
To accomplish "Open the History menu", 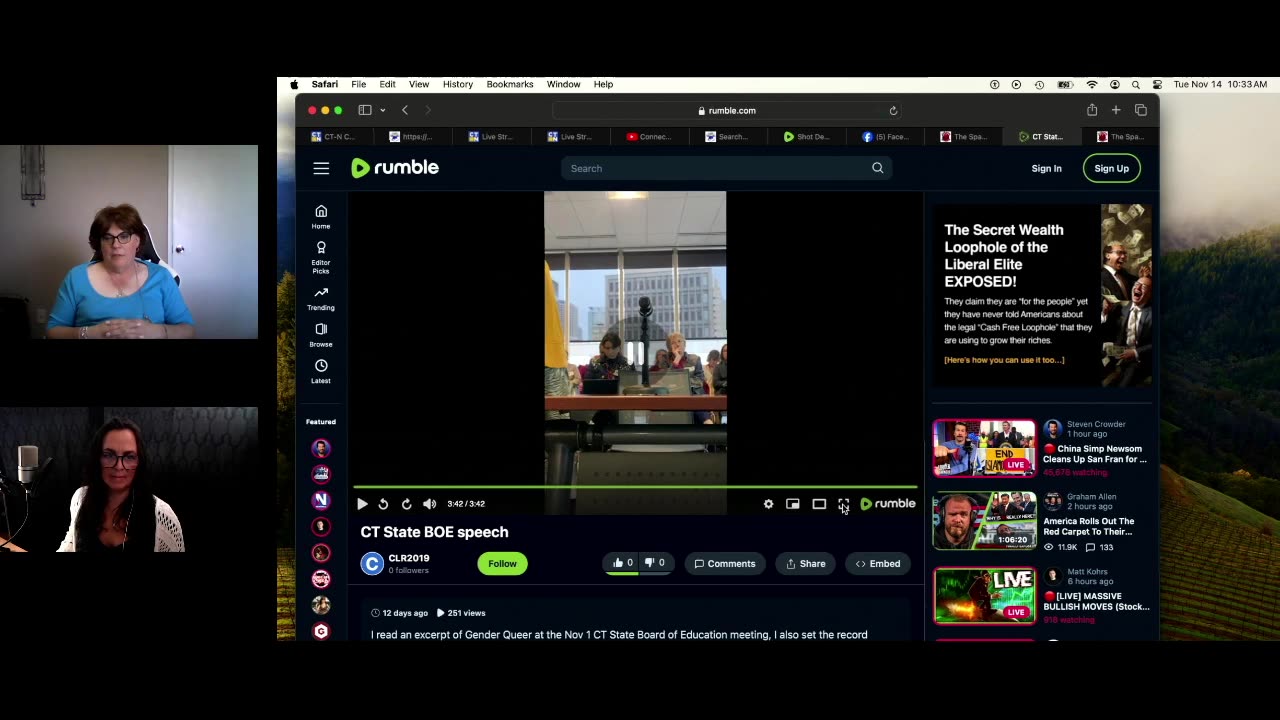I will 458,84.
